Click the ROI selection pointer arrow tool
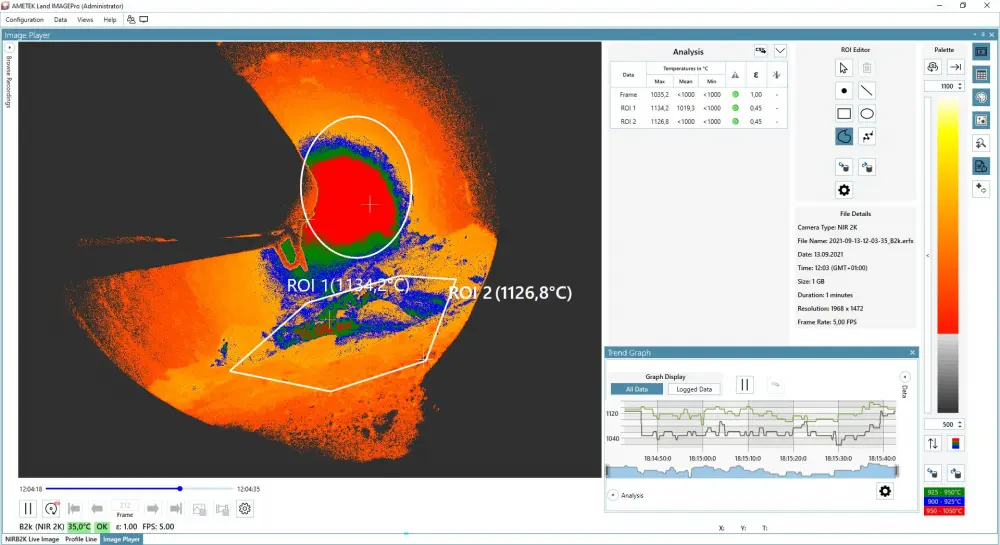The width and height of the screenshot is (1000, 545). (844, 68)
